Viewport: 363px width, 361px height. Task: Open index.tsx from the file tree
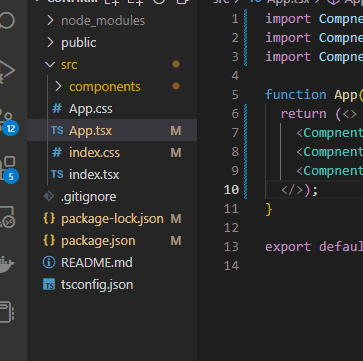click(94, 175)
